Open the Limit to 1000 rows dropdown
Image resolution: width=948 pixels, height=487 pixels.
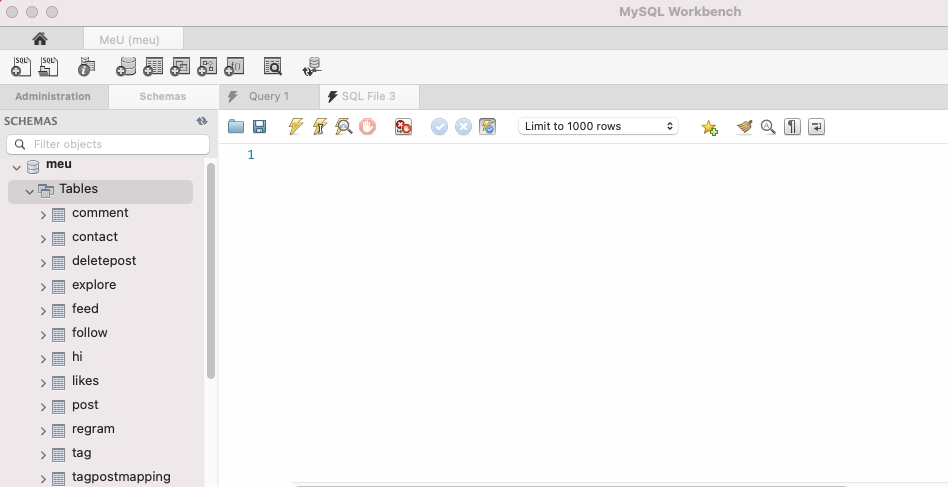(599, 126)
